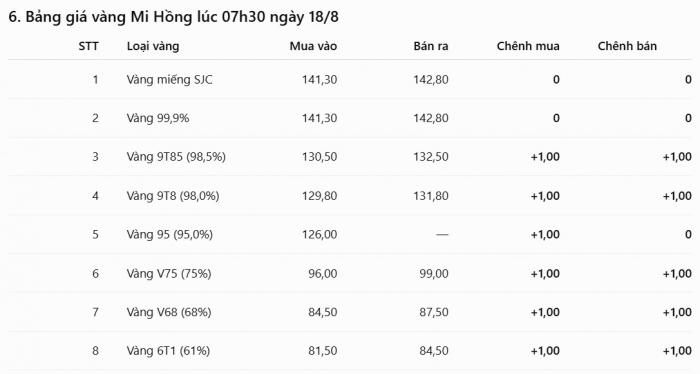Click the 129,80 buy price value

[x=320, y=196]
